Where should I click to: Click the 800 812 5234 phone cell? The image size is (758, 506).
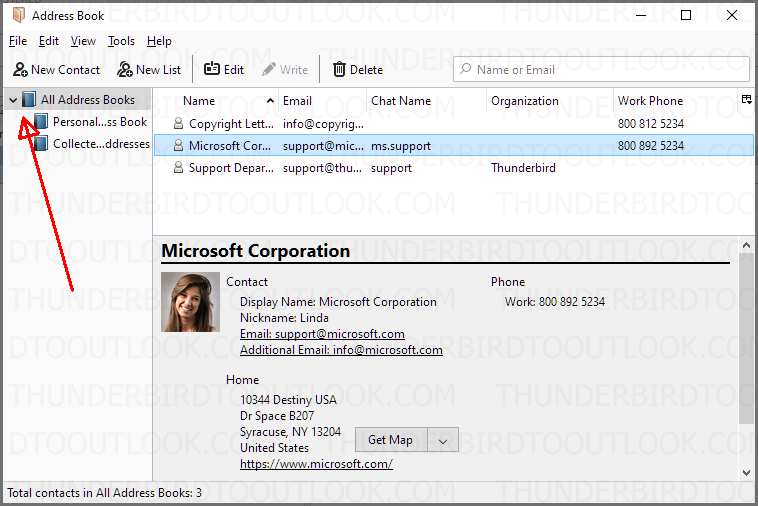click(x=651, y=124)
